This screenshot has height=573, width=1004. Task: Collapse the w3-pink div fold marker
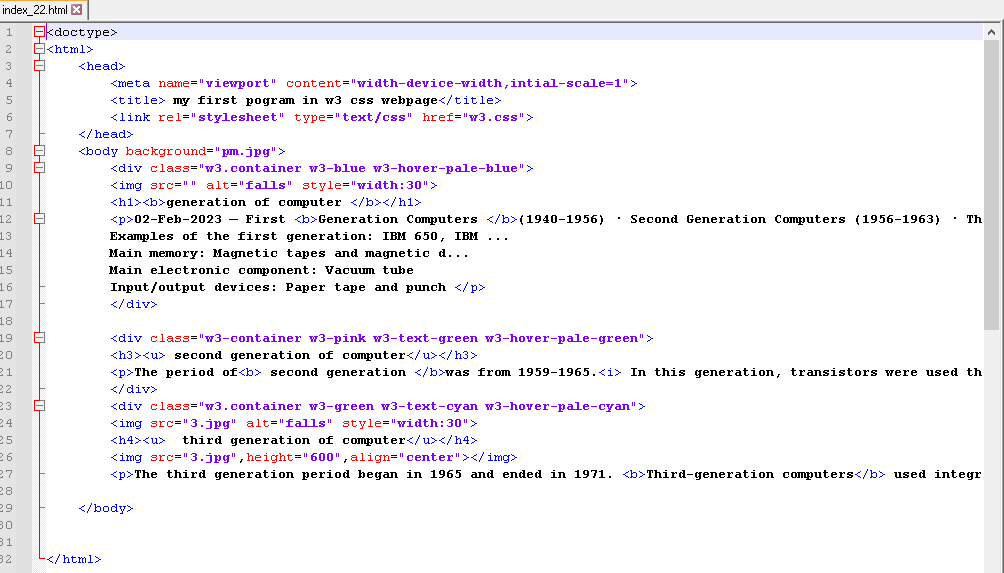(x=40, y=338)
